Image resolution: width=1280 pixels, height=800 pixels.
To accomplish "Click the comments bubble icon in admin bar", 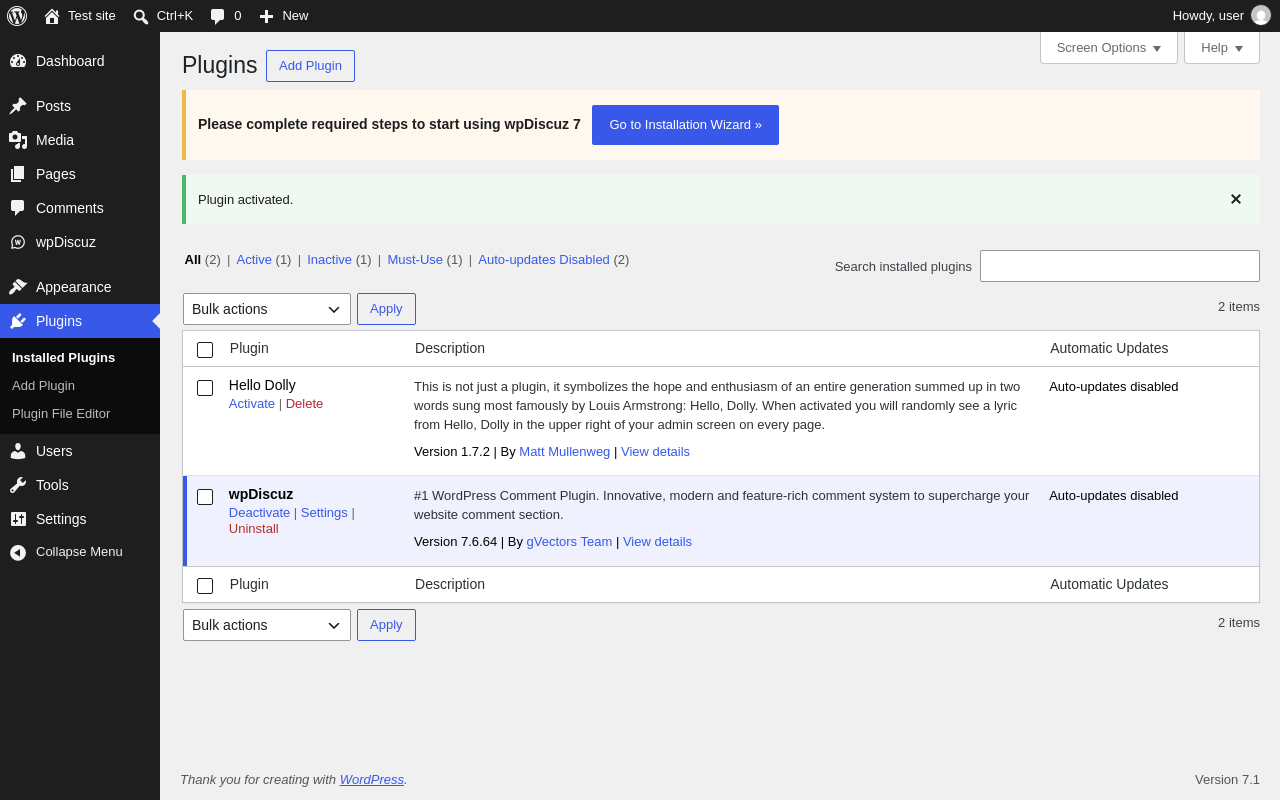I will pyautogui.click(x=217, y=16).
